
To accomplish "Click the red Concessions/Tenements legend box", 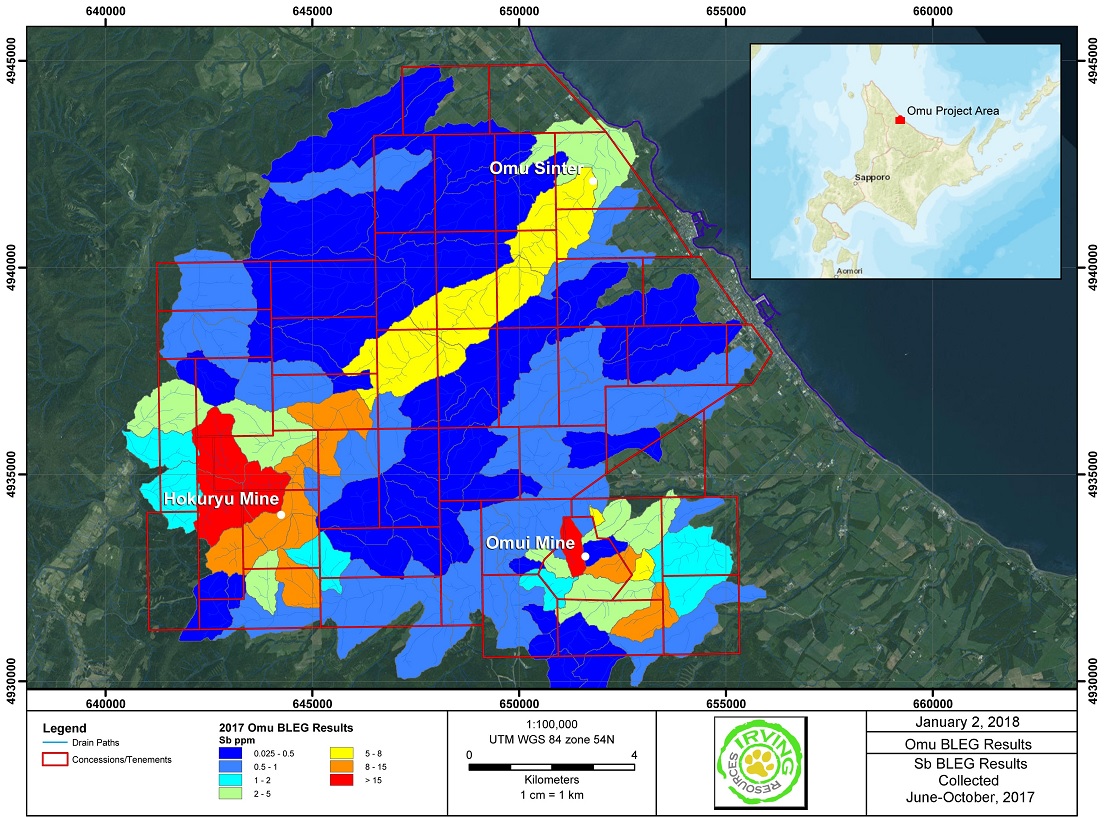I will point(55,759).
